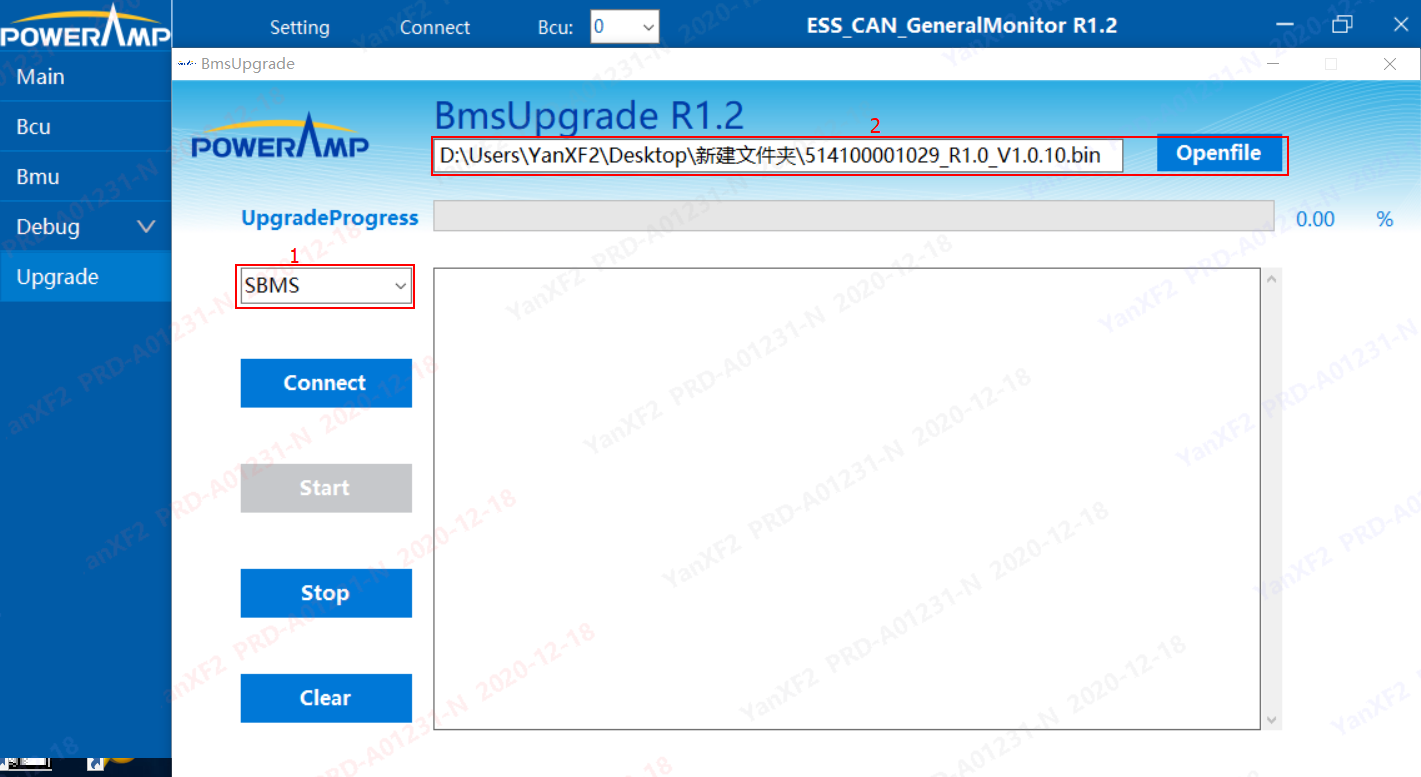Click the Openfile button
Screen dimensions: 1421x777
click(x=1219, y=153)
